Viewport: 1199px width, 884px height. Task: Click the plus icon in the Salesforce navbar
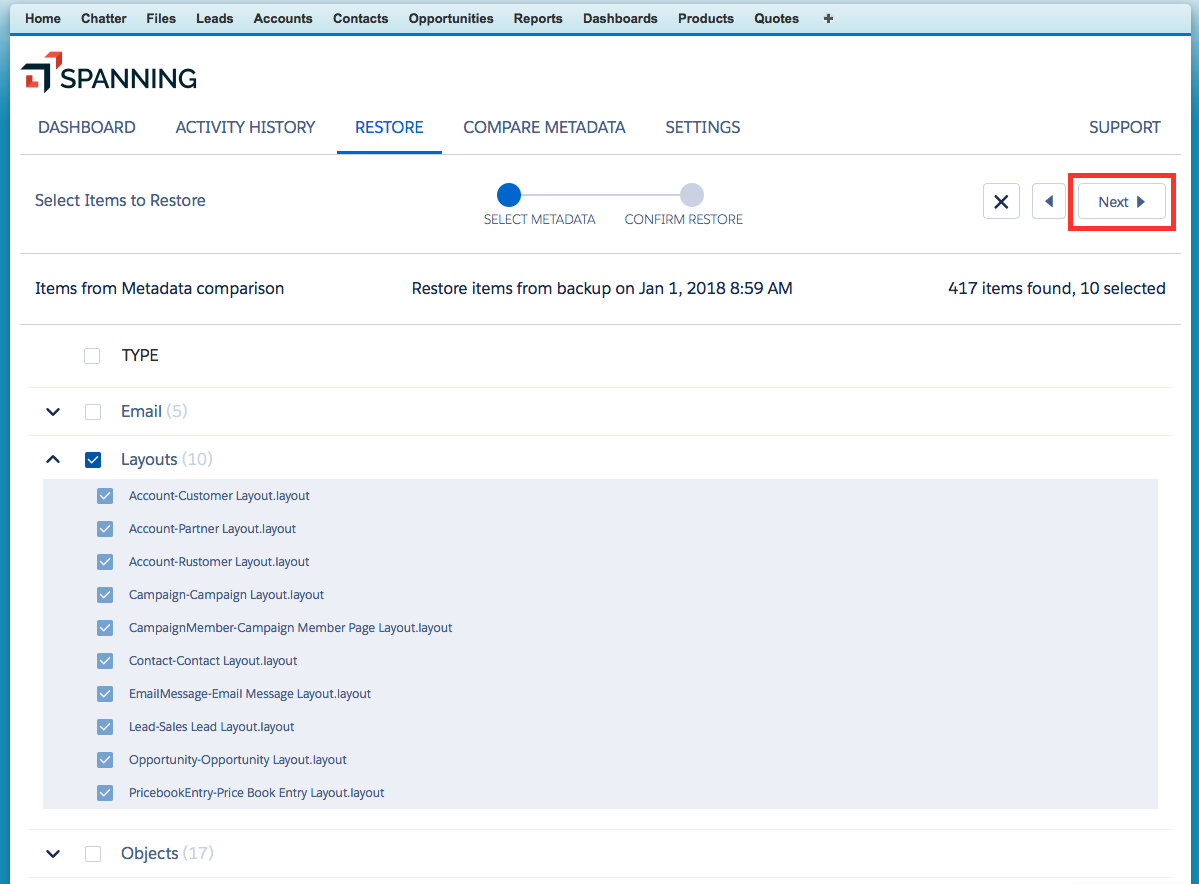(x=828, y=18)
